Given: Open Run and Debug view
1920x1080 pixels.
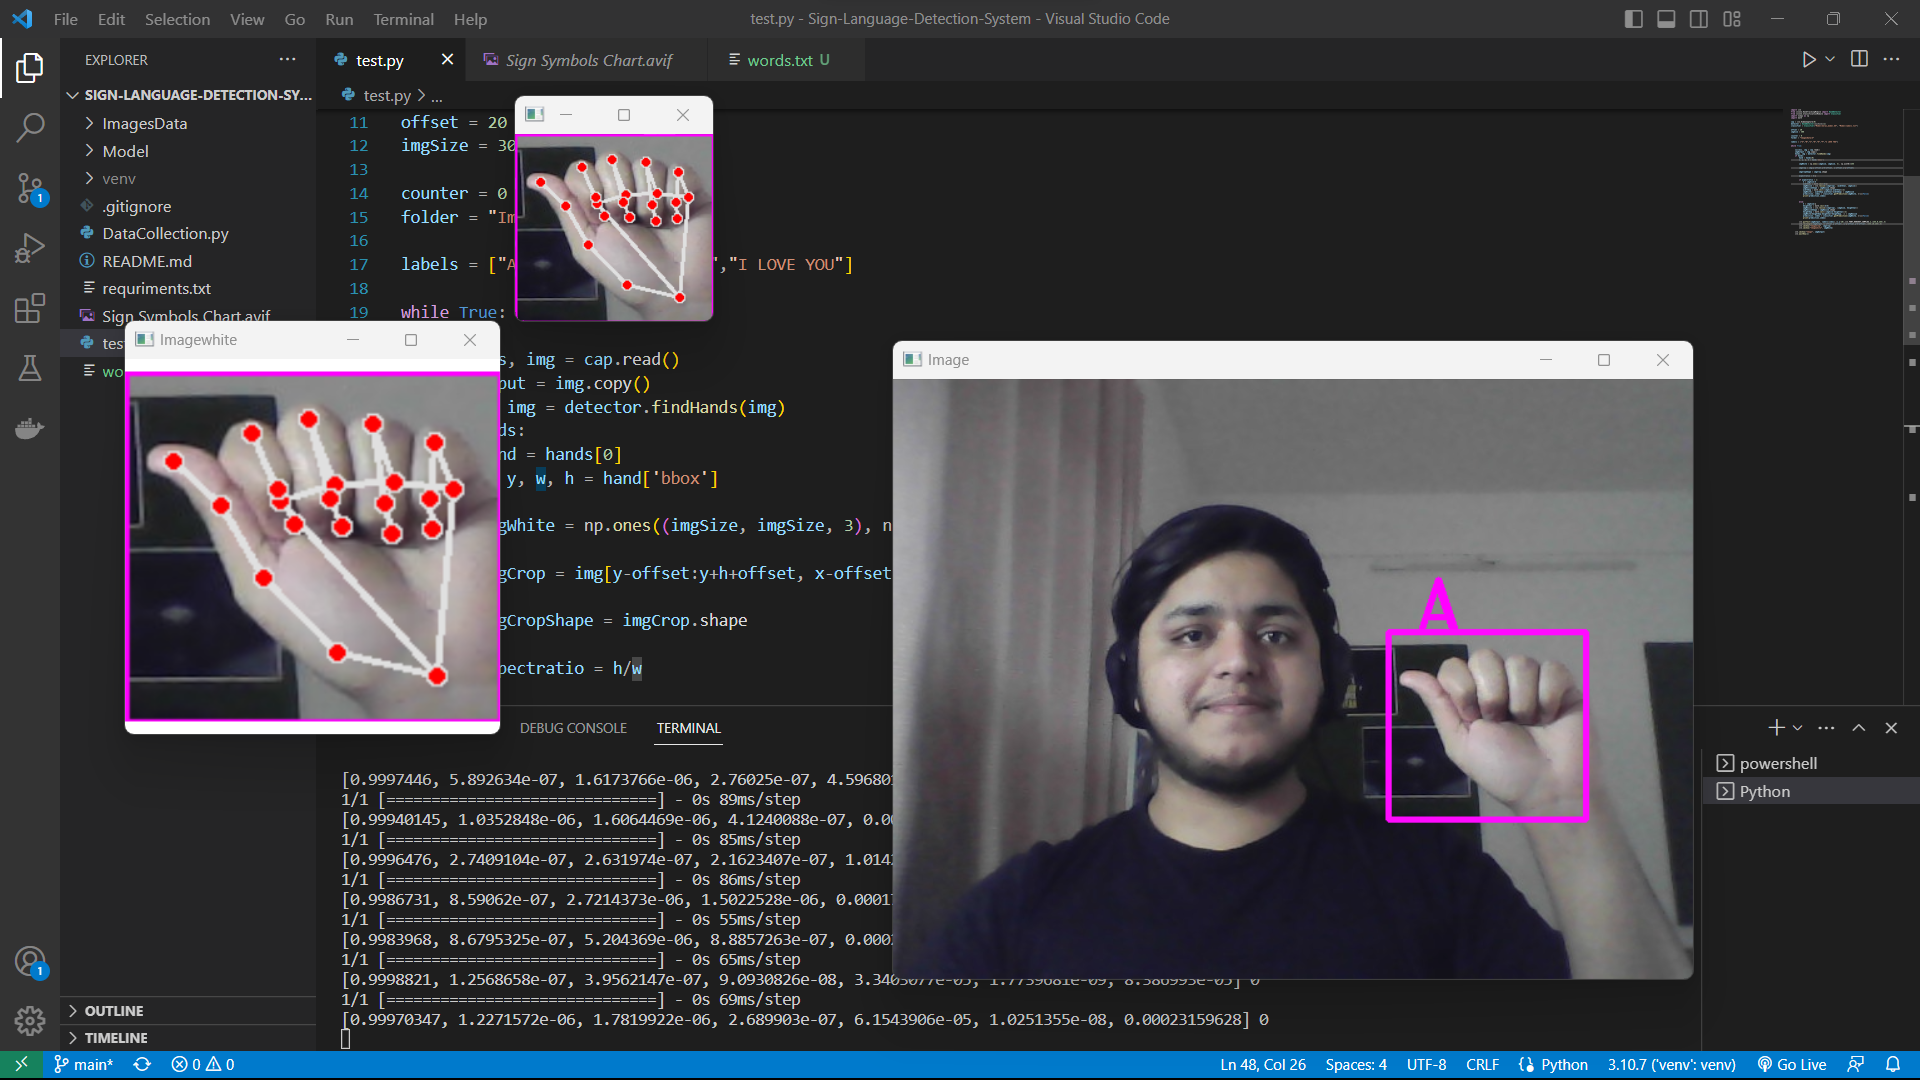Looking at the screenshot, I should tap(30, 247).
